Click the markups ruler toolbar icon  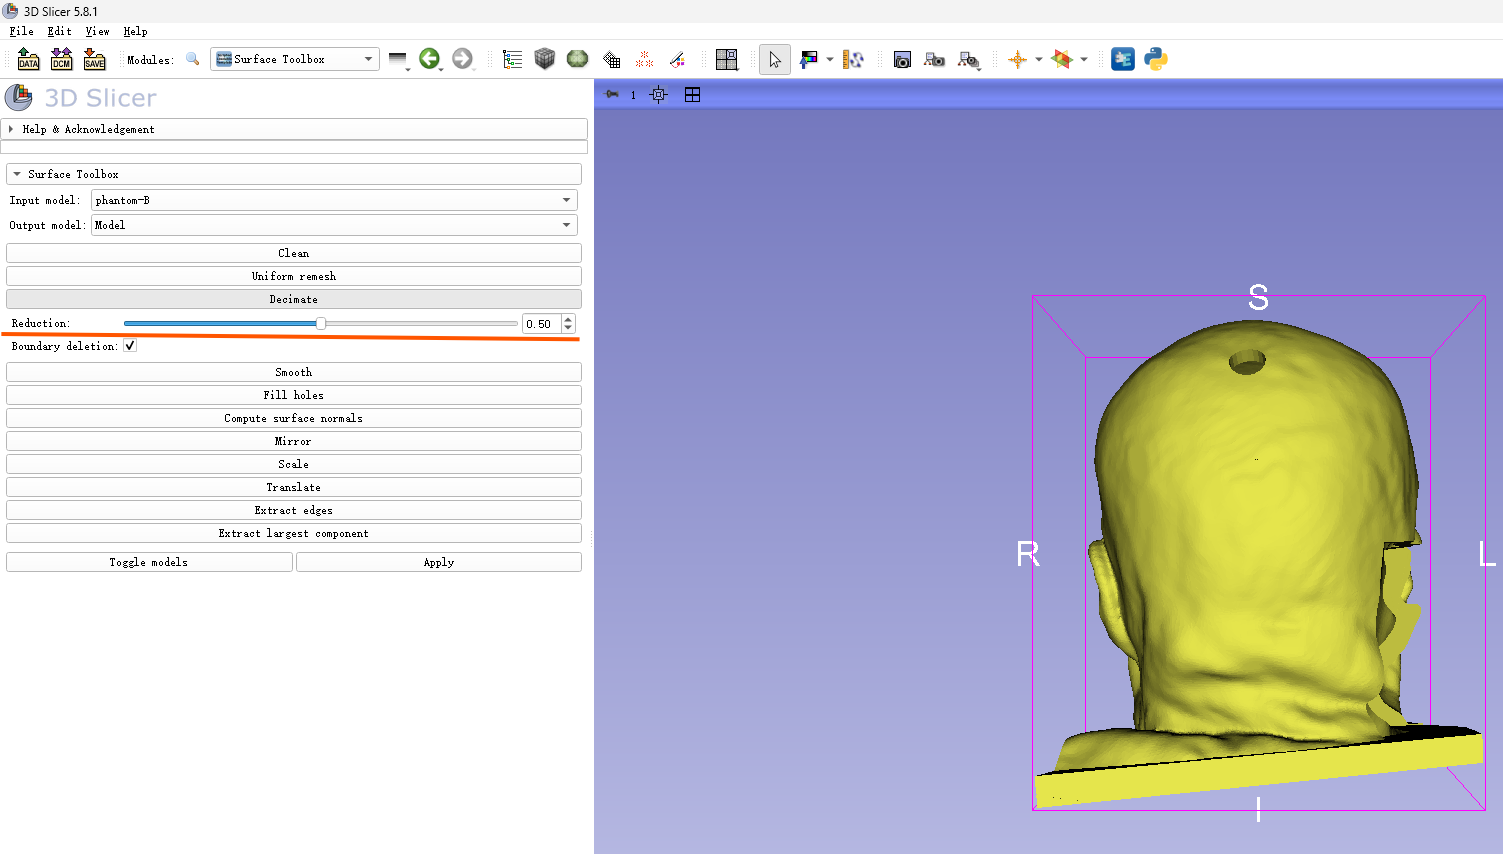(853, 60)
